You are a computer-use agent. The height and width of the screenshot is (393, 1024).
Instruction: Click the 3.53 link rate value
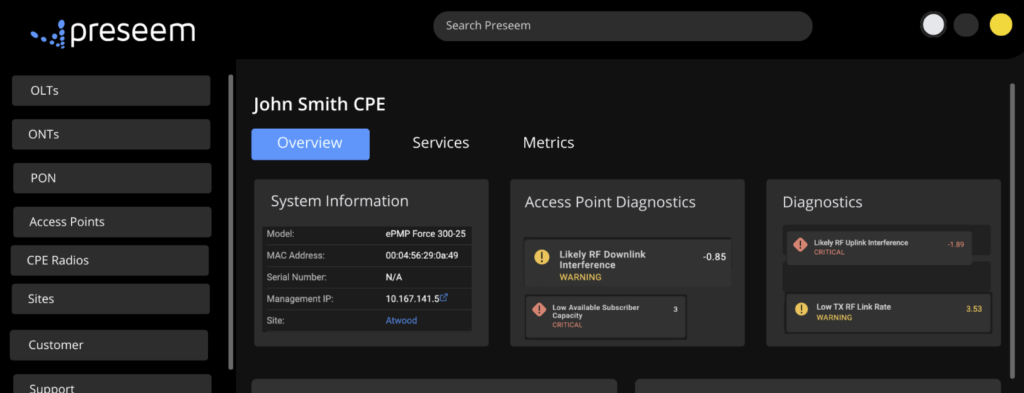974,309
